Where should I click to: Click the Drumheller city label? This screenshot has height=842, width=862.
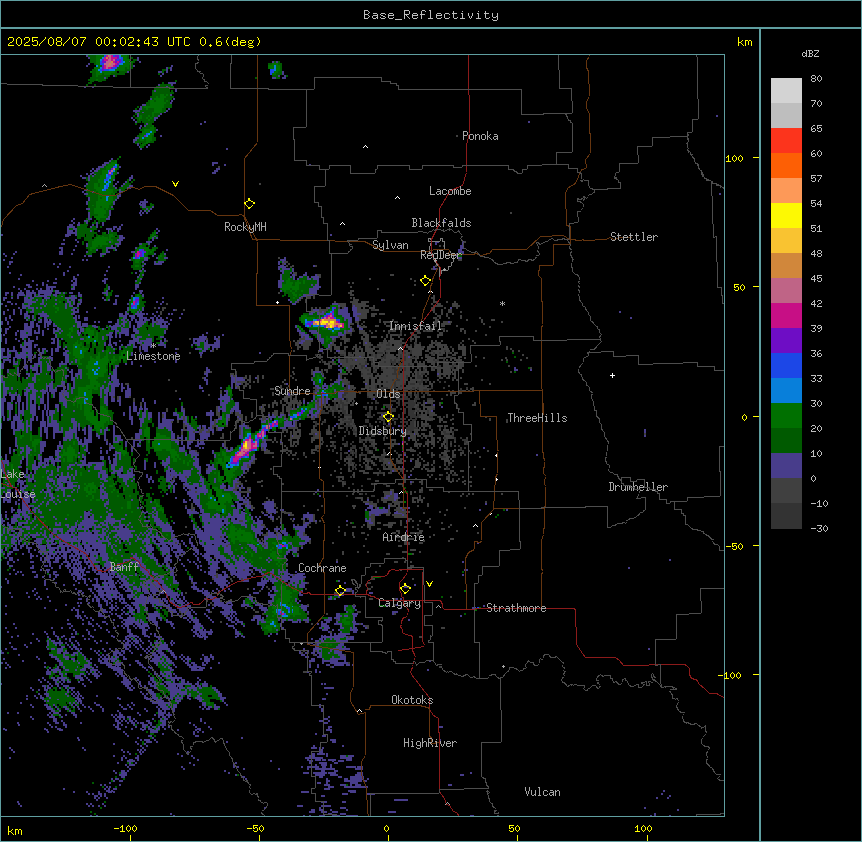(638, 487)
